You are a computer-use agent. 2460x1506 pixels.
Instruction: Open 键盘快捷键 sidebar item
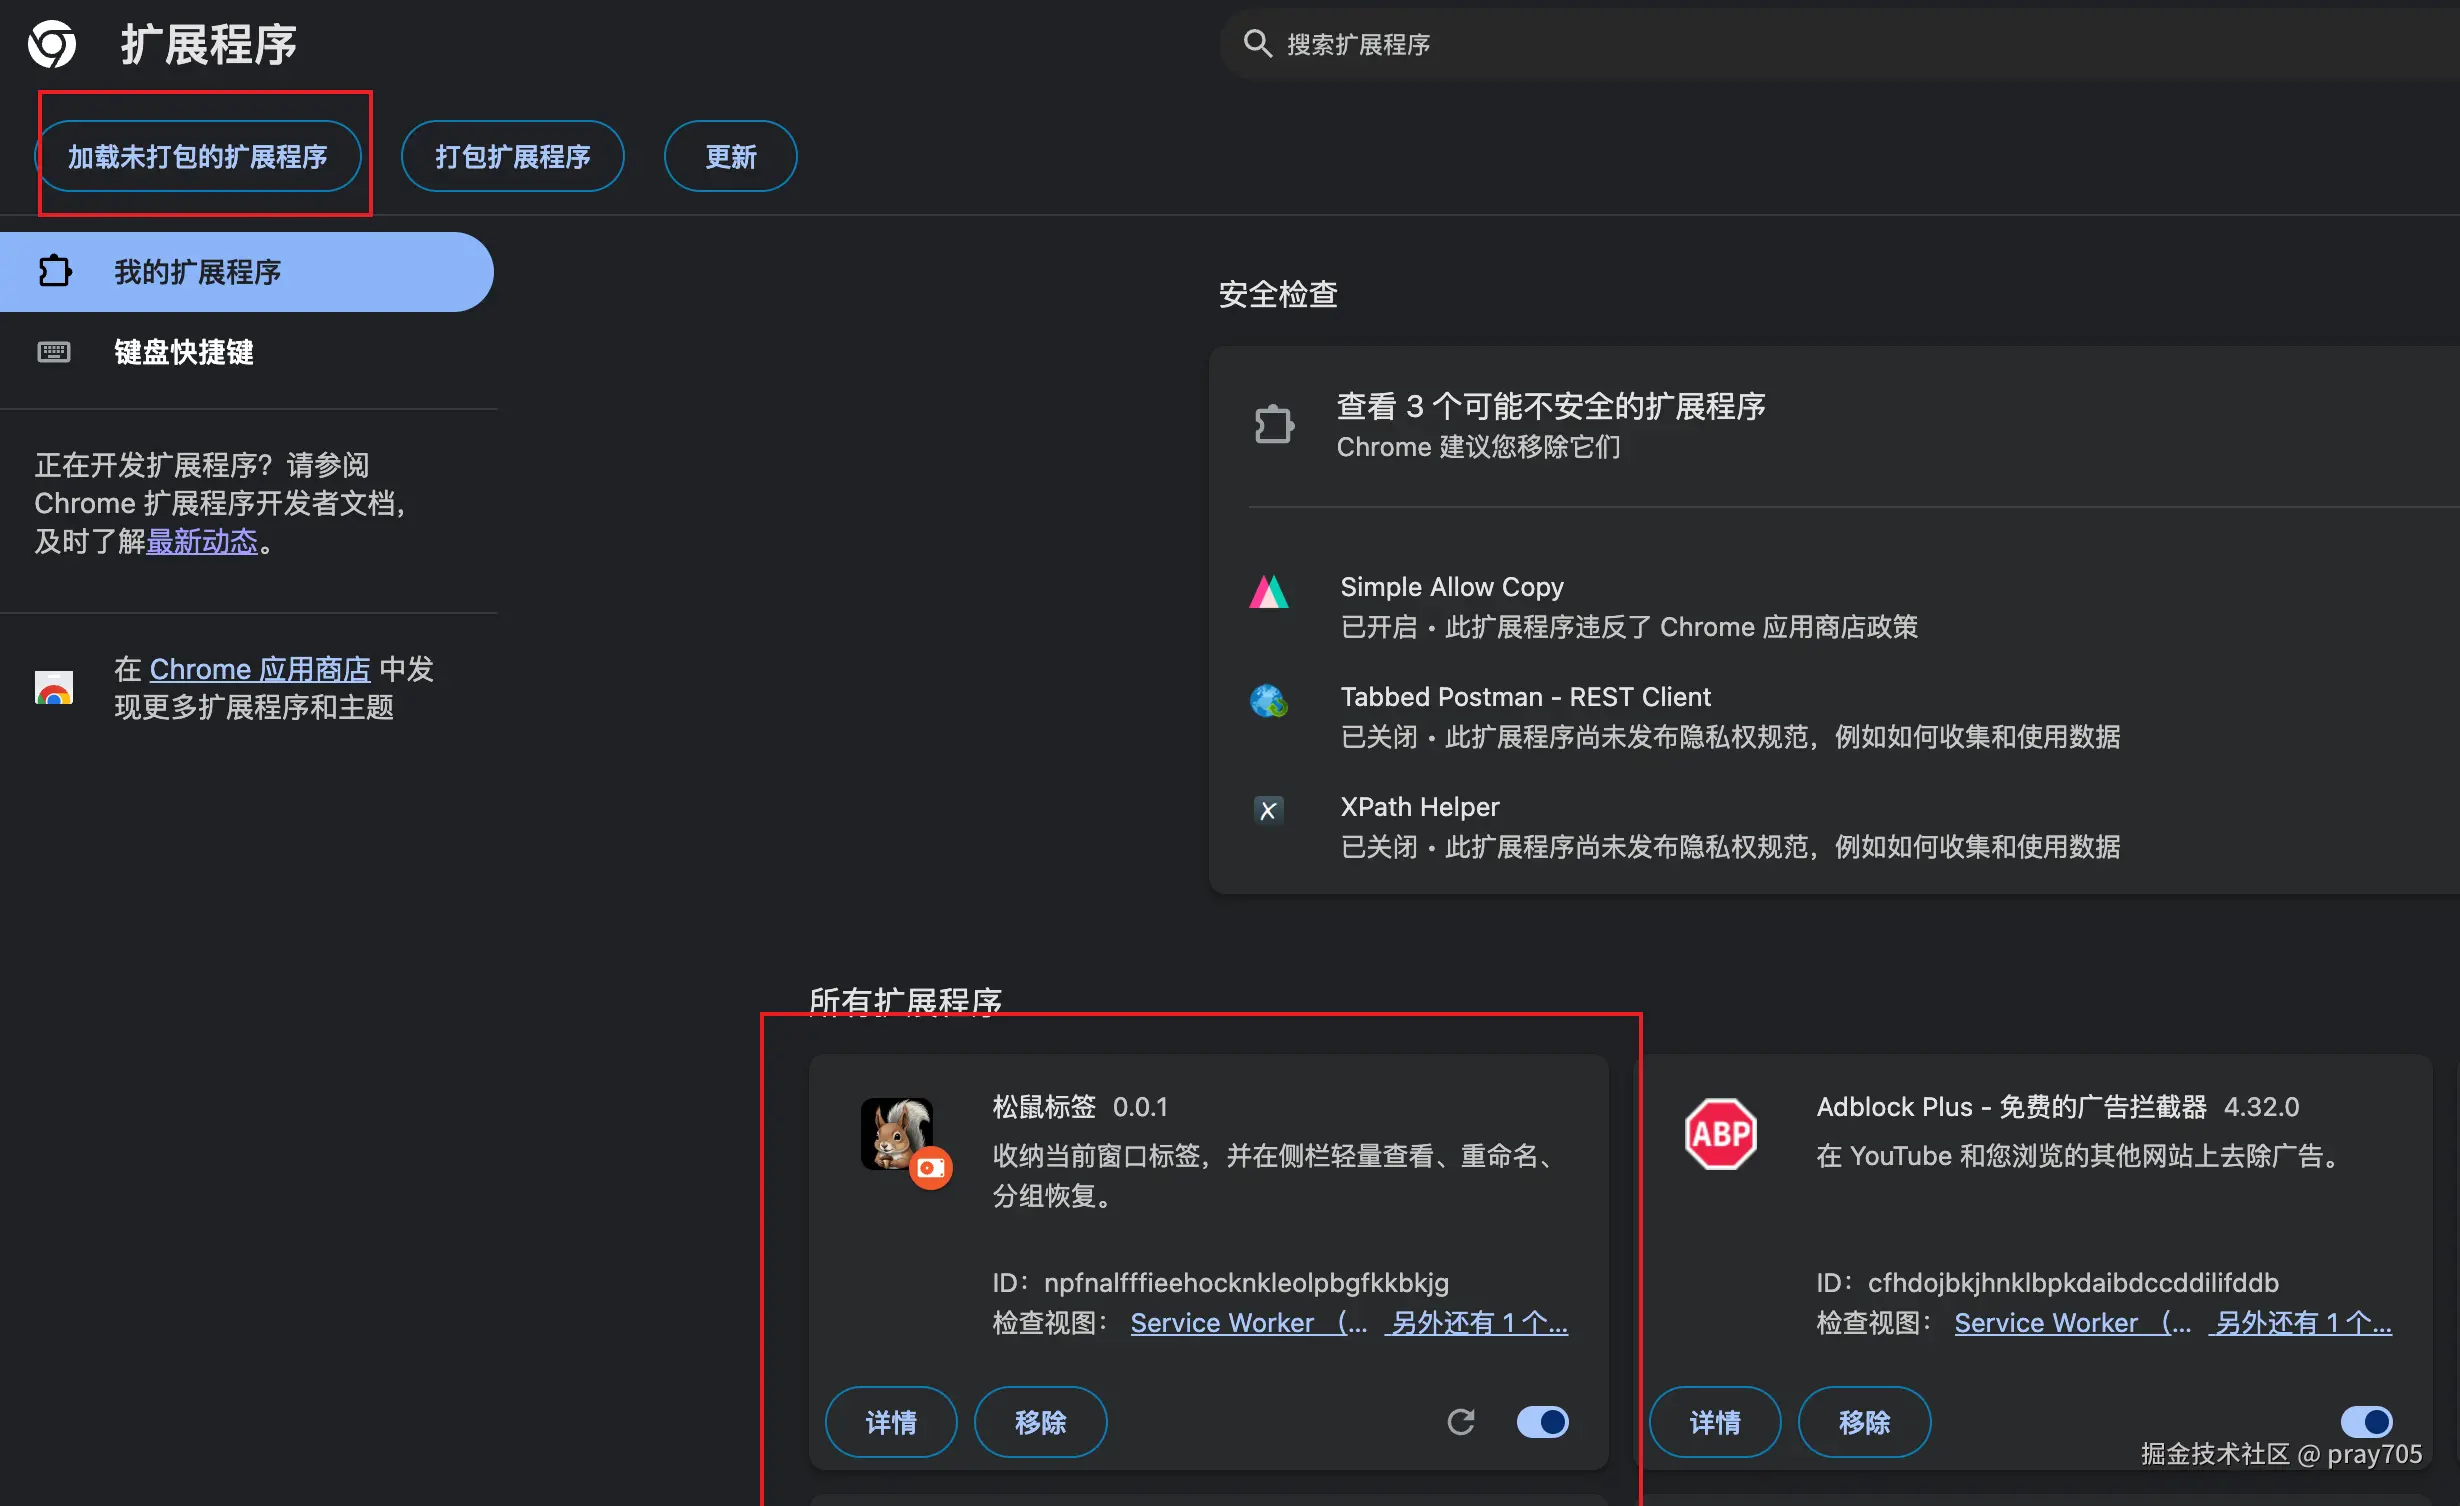click(x=183, y=352)
